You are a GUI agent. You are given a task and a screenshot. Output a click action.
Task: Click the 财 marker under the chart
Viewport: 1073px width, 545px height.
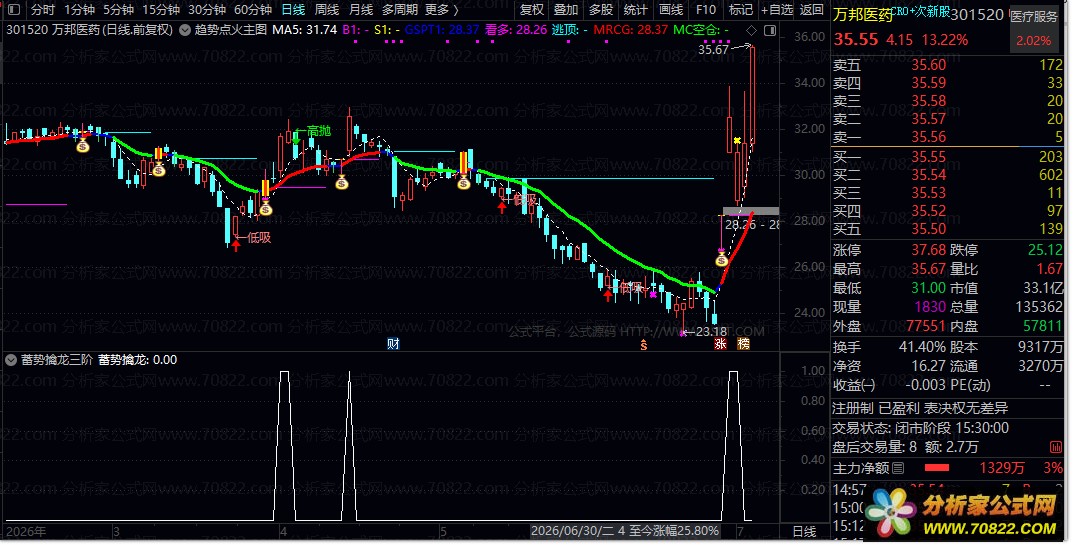tap(393, 344)
